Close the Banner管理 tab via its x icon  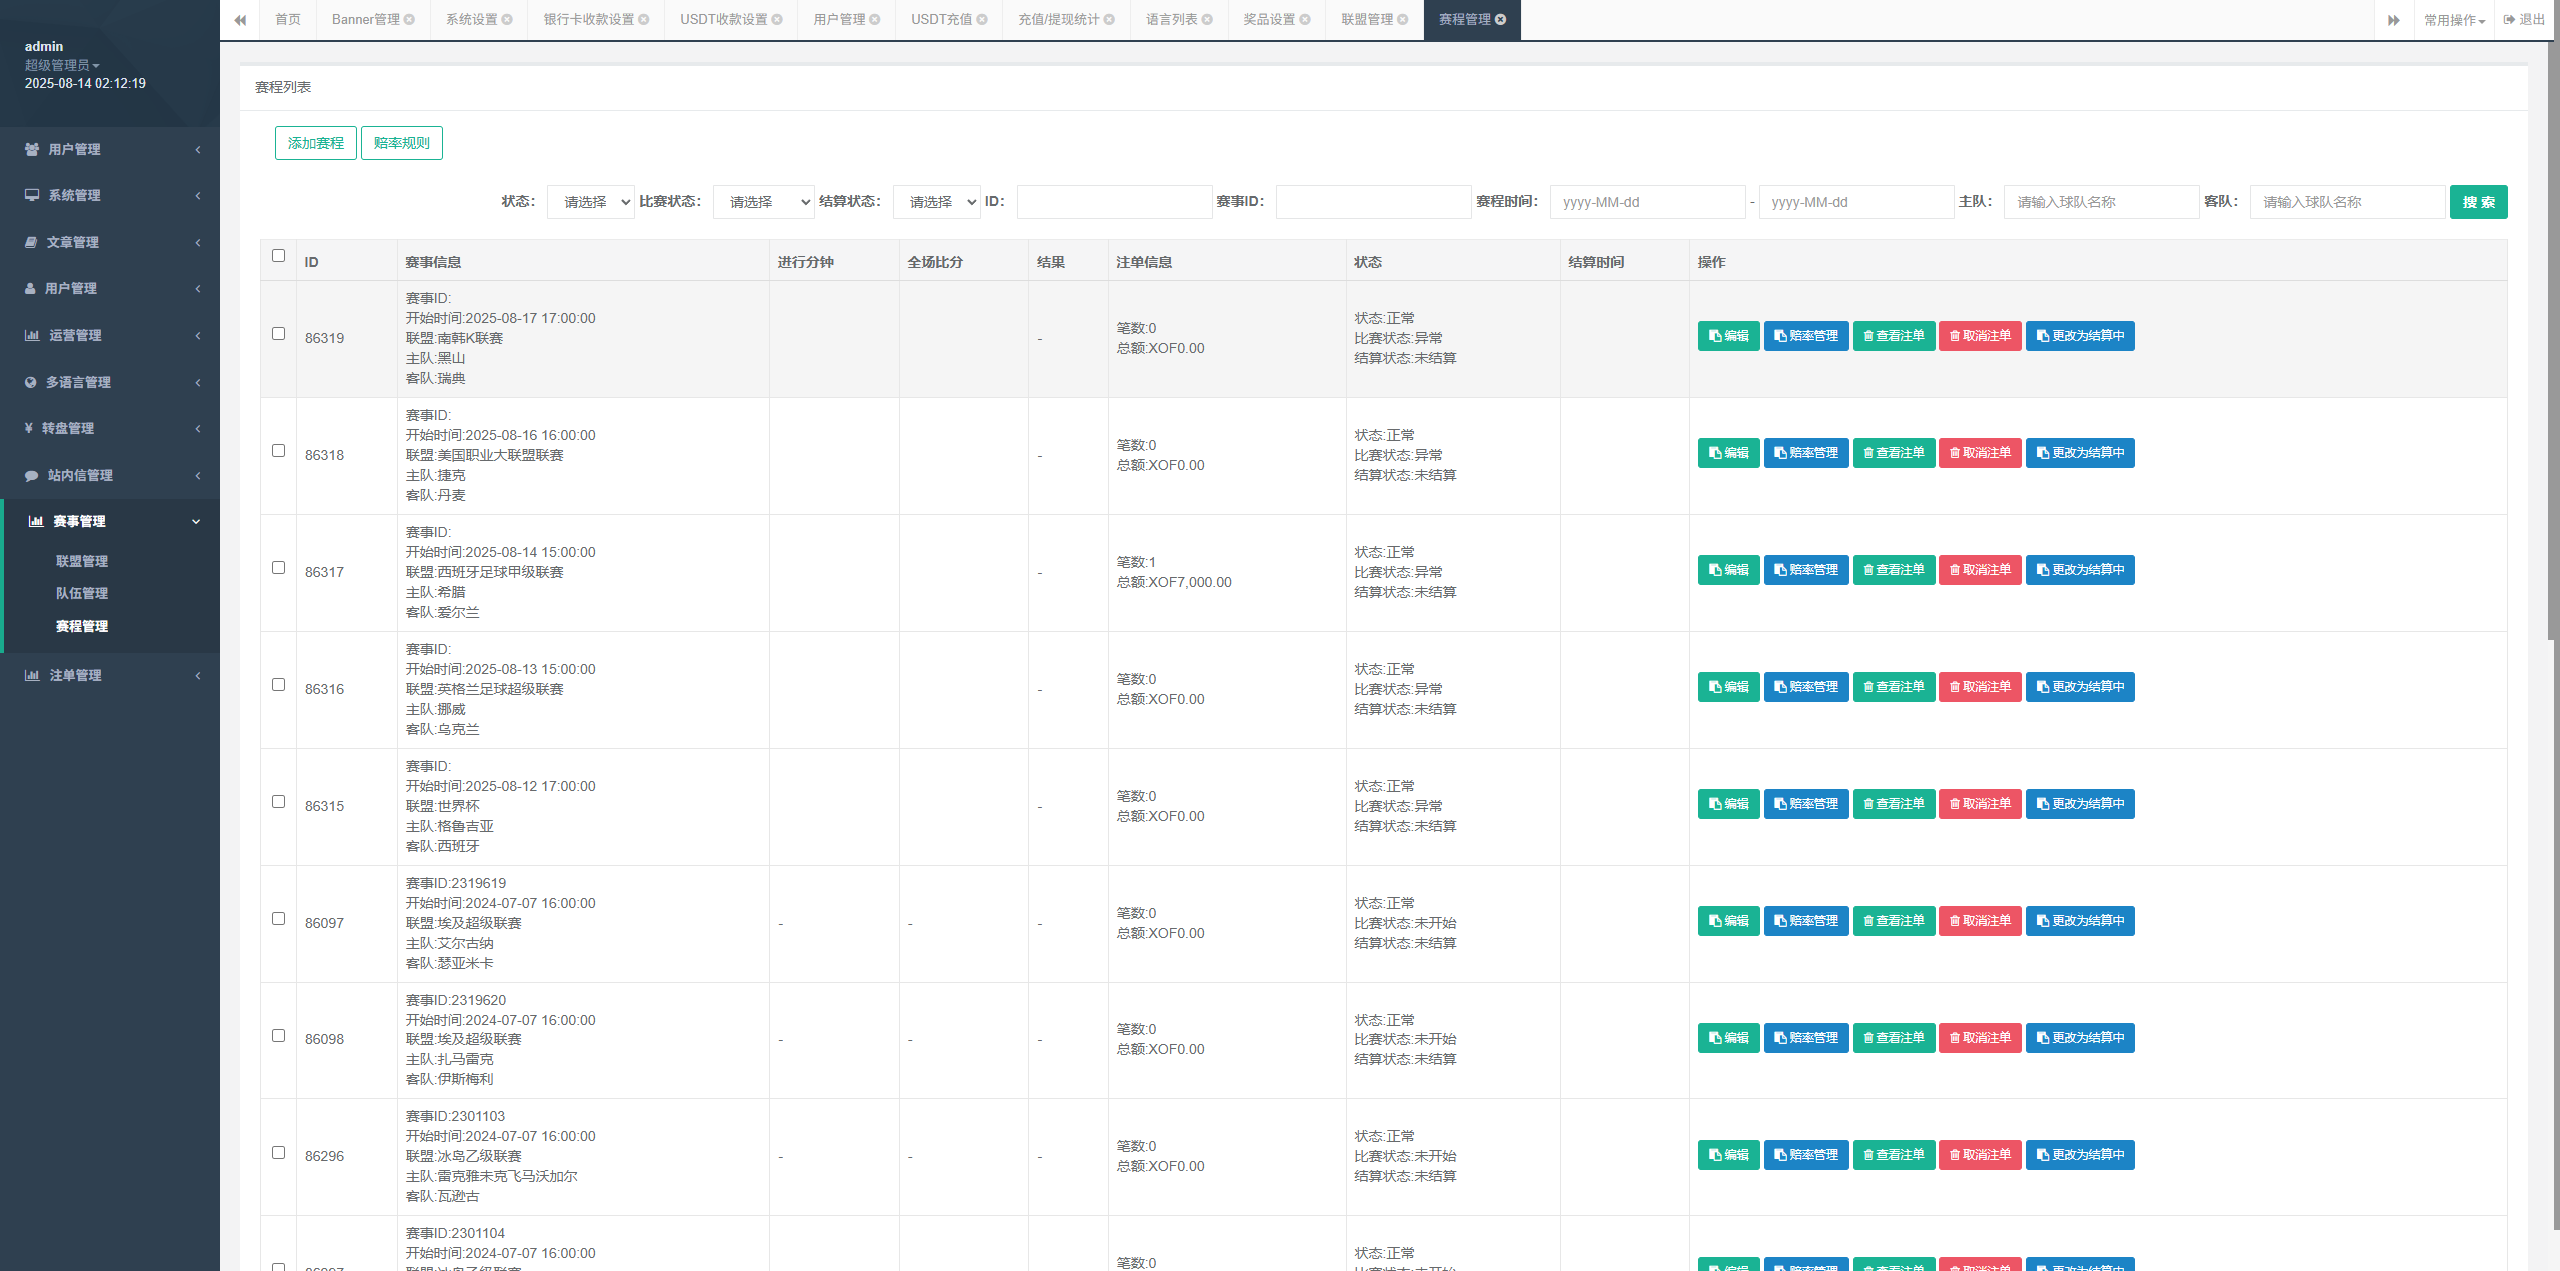pyautogui.click(x=409, y=20)
